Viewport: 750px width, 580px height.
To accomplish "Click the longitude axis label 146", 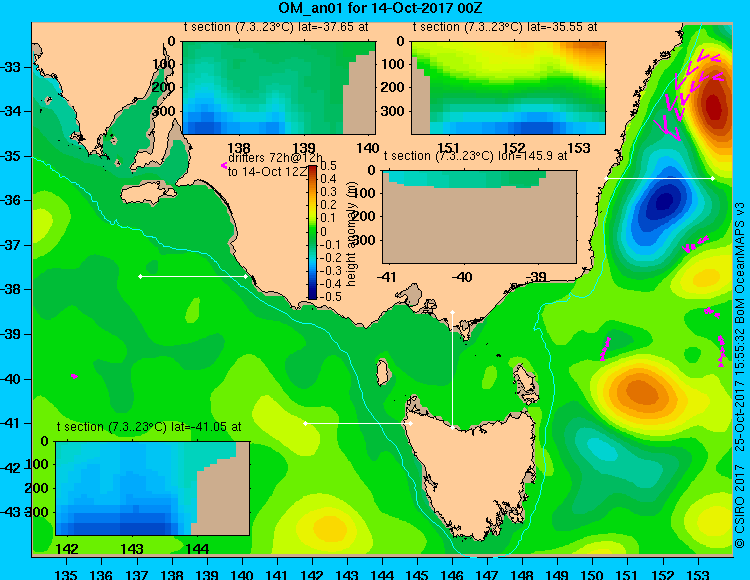I will [452, 574].
